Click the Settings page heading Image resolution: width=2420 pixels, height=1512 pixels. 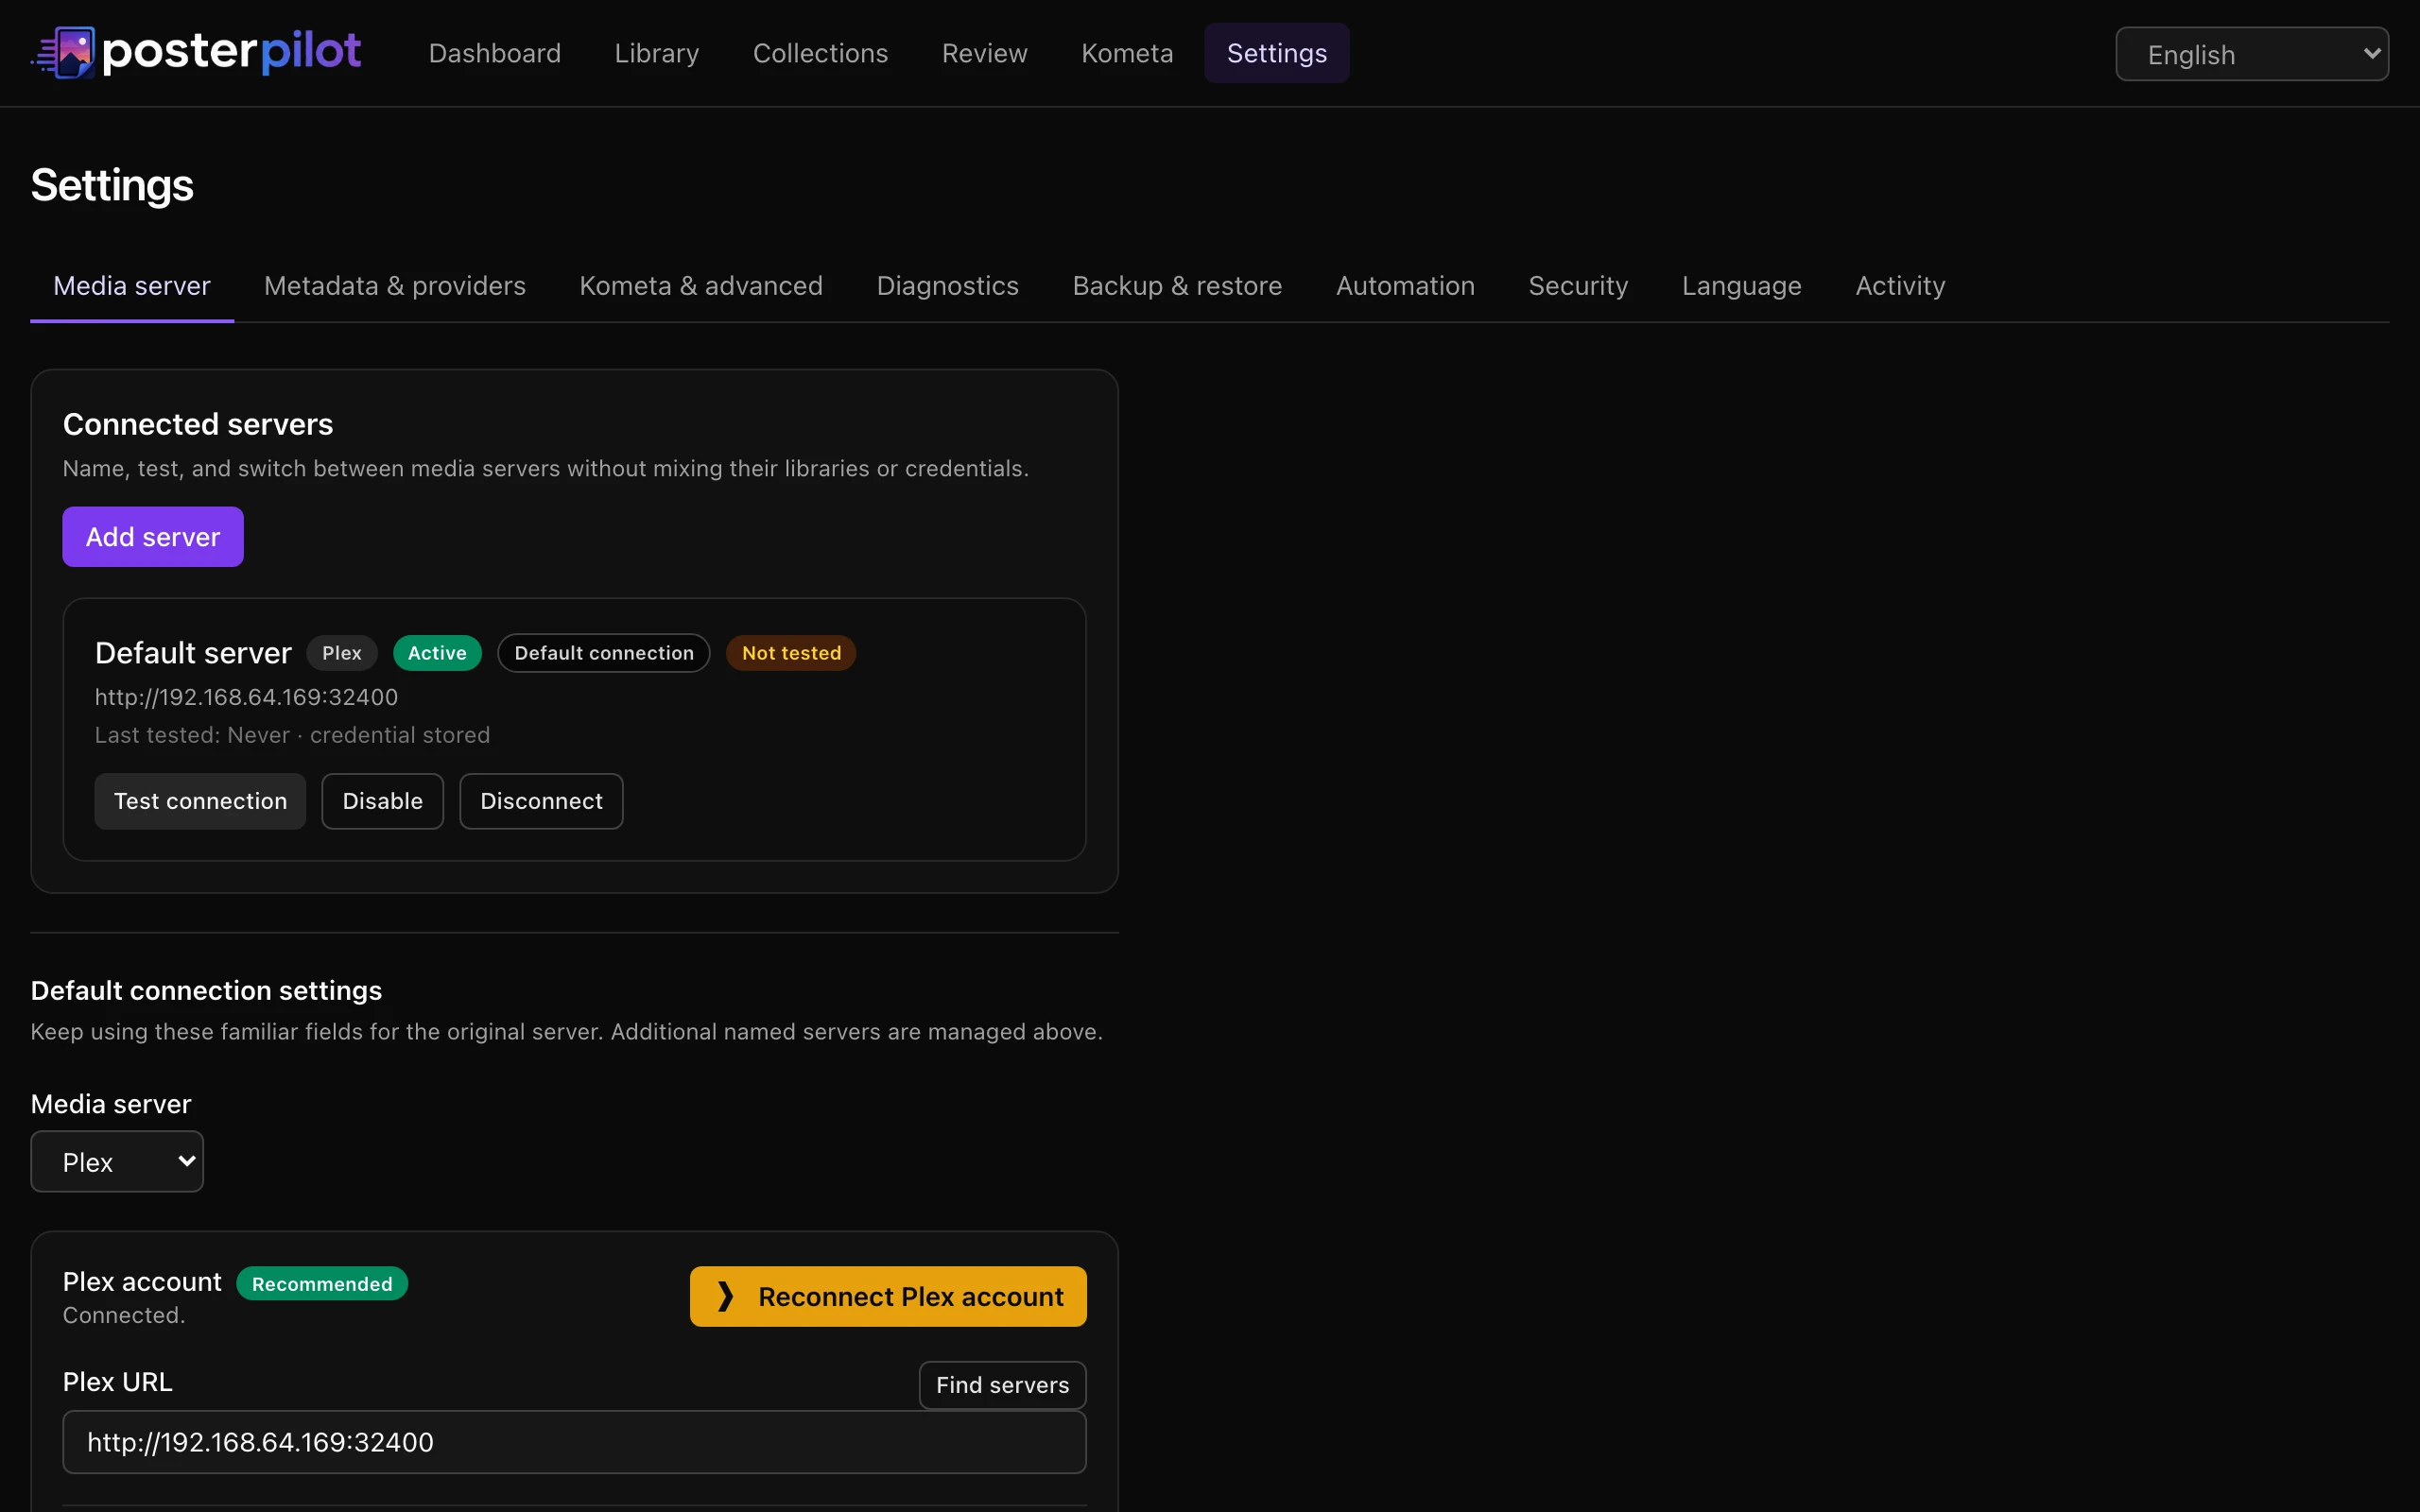coord(112,185)
